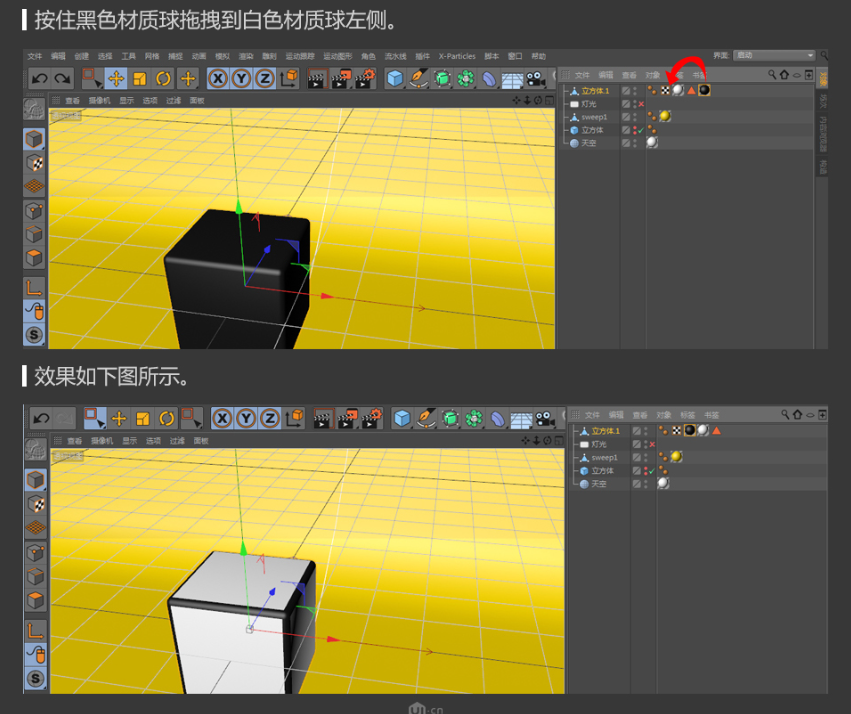Switch to Texture mode in bottom screenshot sidebar
The height and width of the screenshot is (714, 851).
point(35,503)
